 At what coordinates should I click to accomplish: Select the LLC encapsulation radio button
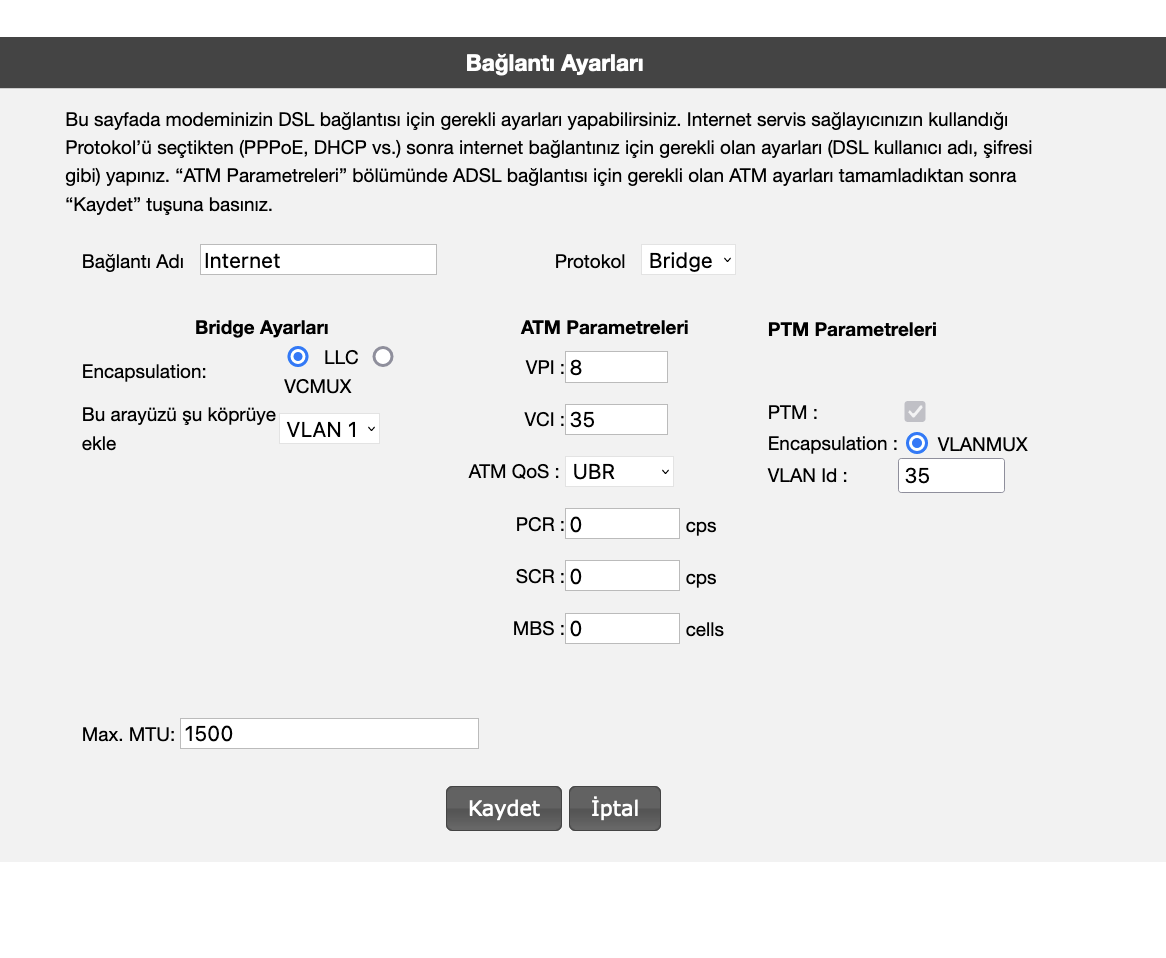[x=298, y=357]
